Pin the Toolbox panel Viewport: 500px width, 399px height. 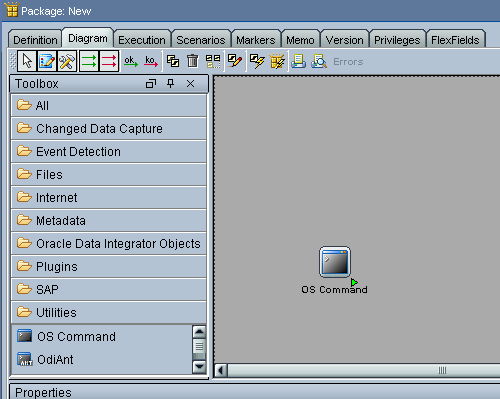tap(171, 83)
